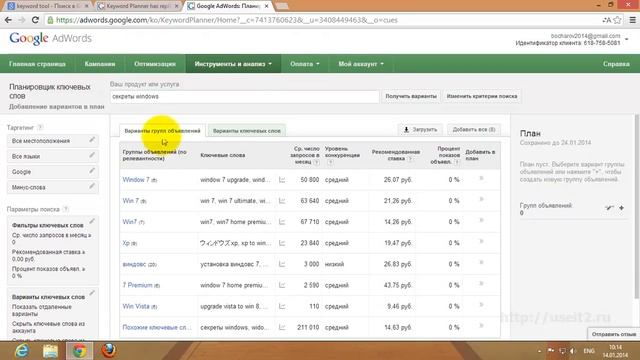Open trend chart icon for Win7 row
The width and height of the screenshot is (640, 360).
282,222
